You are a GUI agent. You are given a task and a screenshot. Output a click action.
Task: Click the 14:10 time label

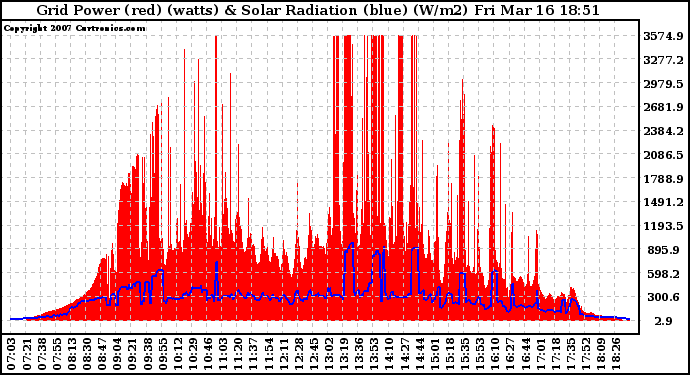(389, 354)
